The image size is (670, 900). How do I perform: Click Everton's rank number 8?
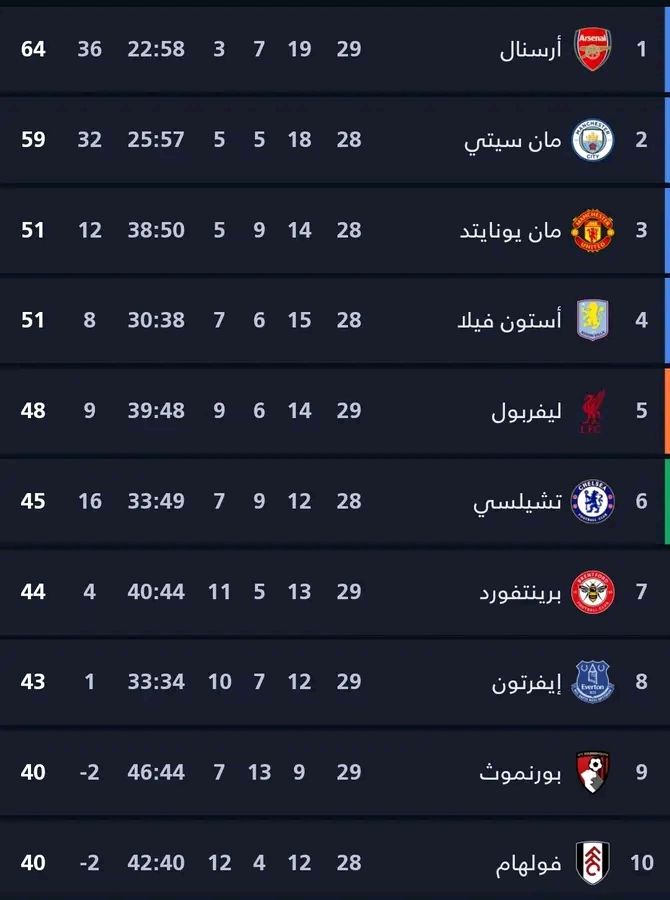(641, 682)
